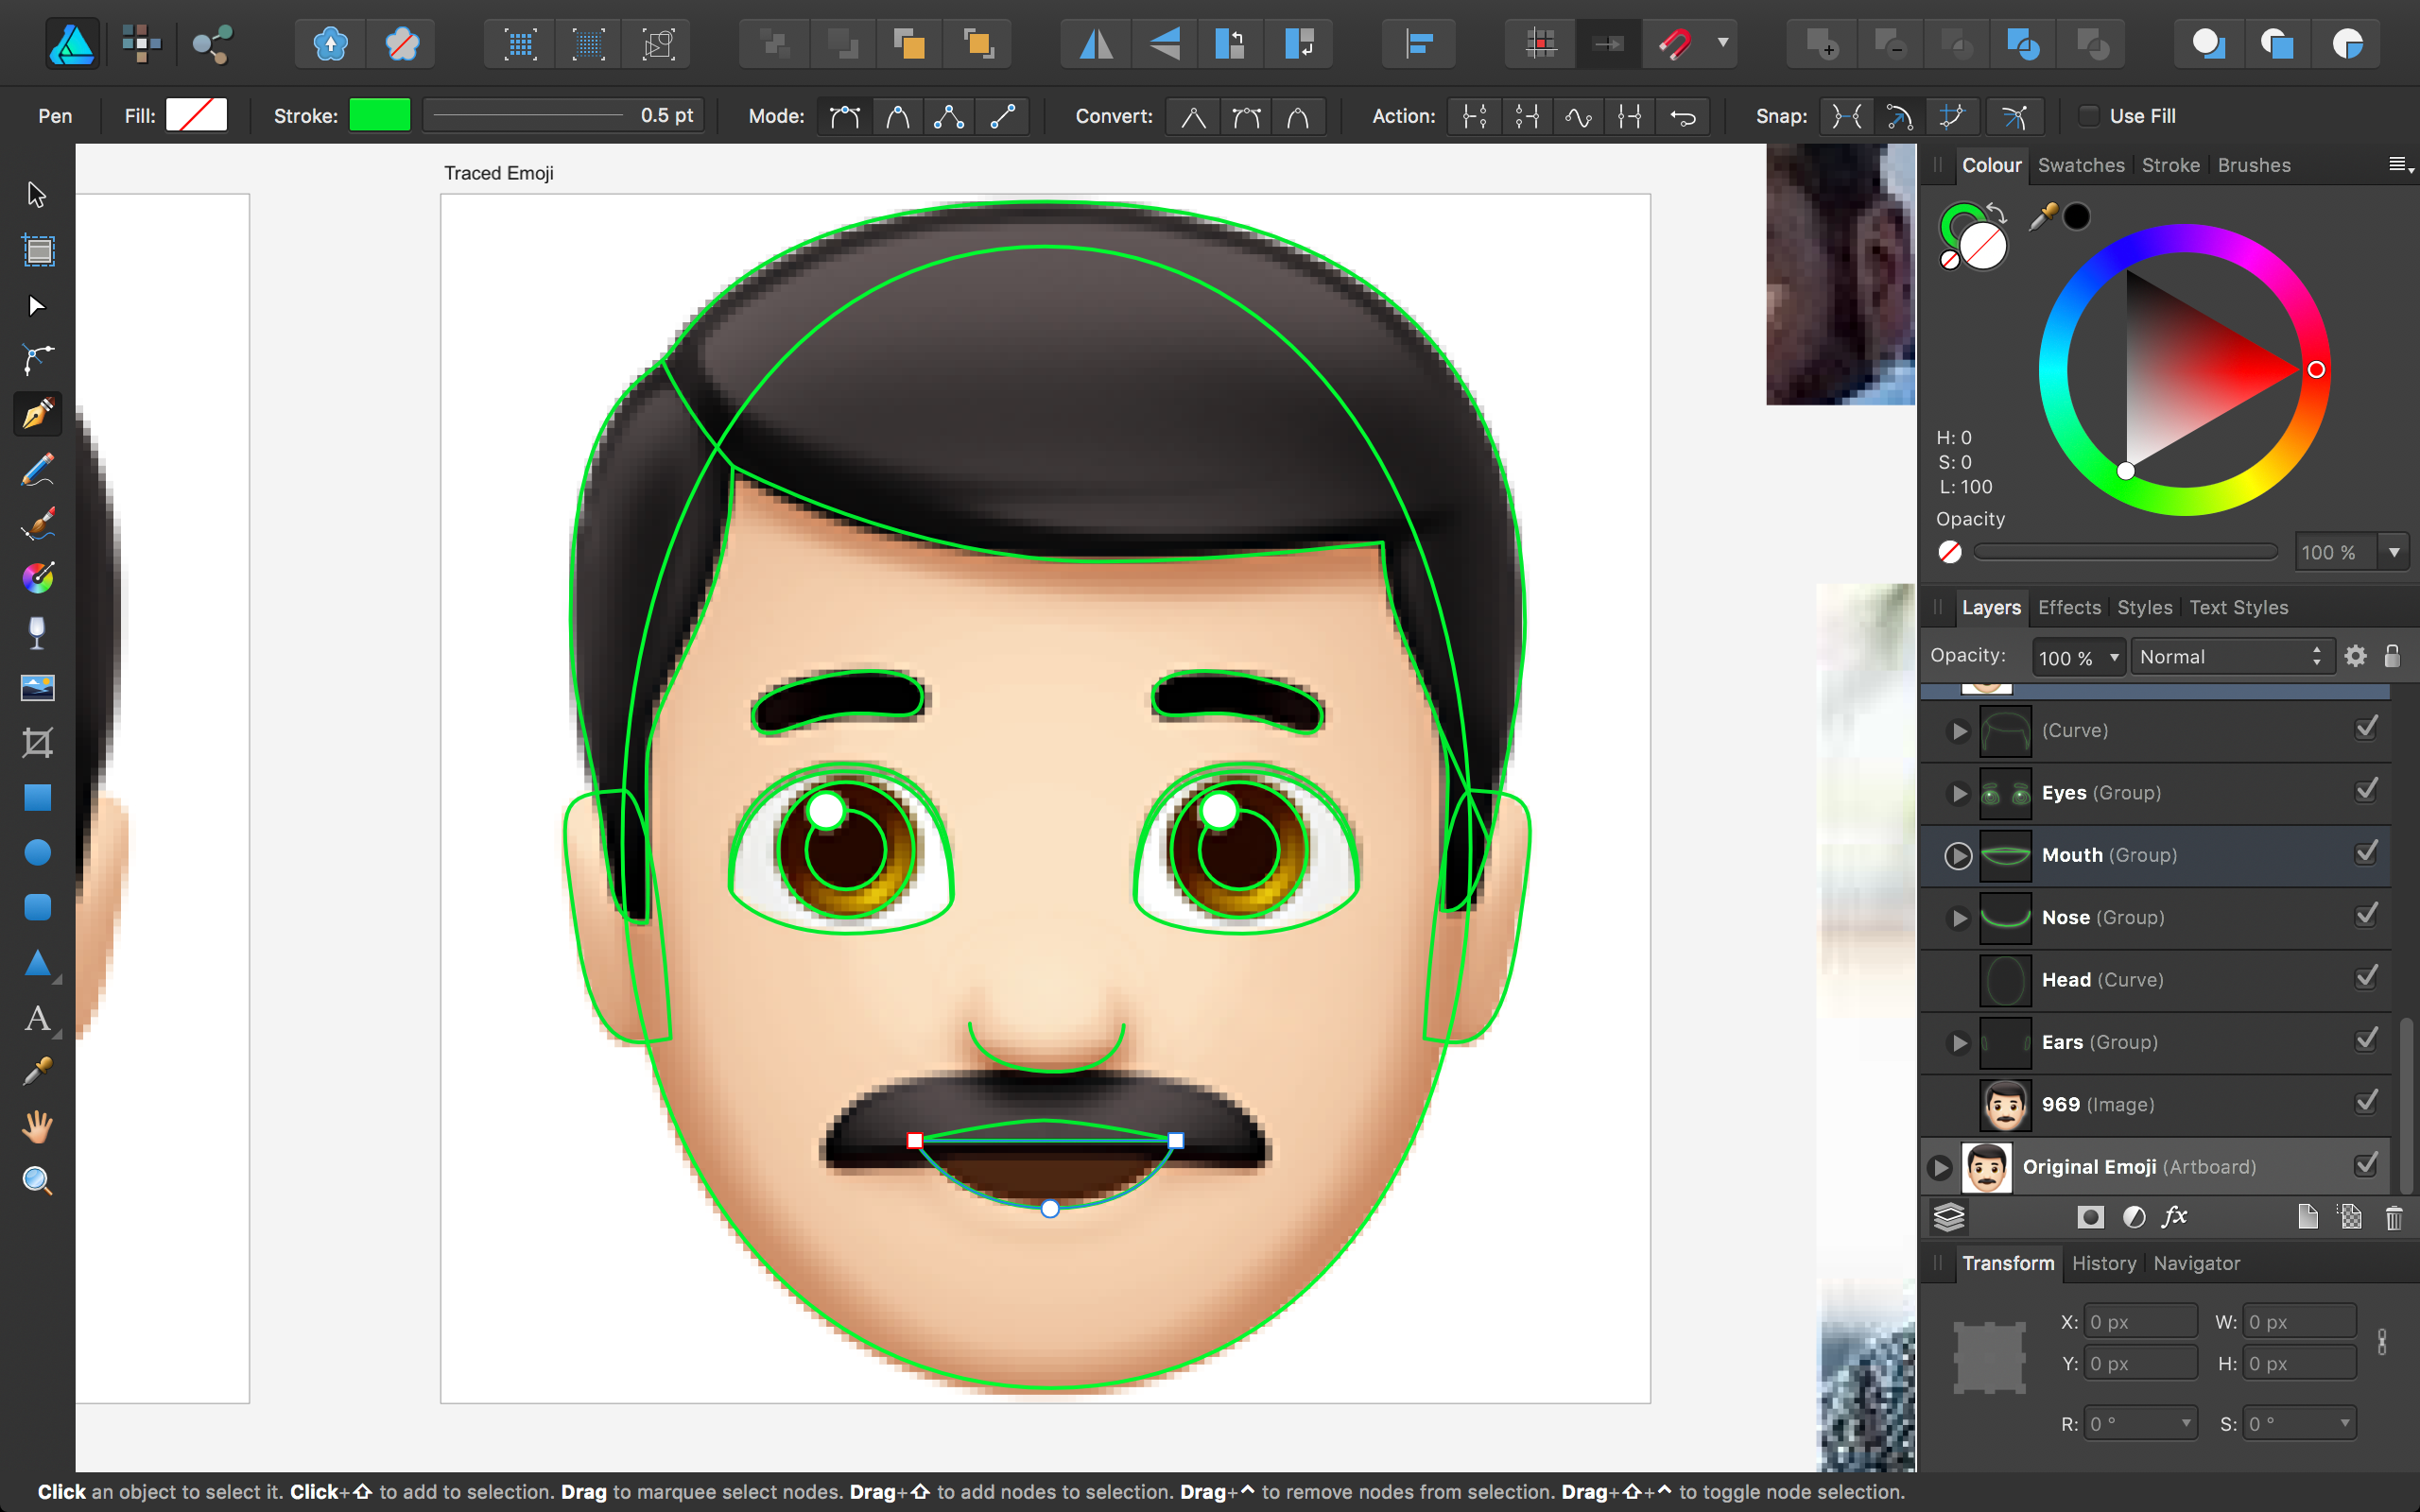
Task: Hide the Original Emoji artboard
Action: click(2366, 1166)
